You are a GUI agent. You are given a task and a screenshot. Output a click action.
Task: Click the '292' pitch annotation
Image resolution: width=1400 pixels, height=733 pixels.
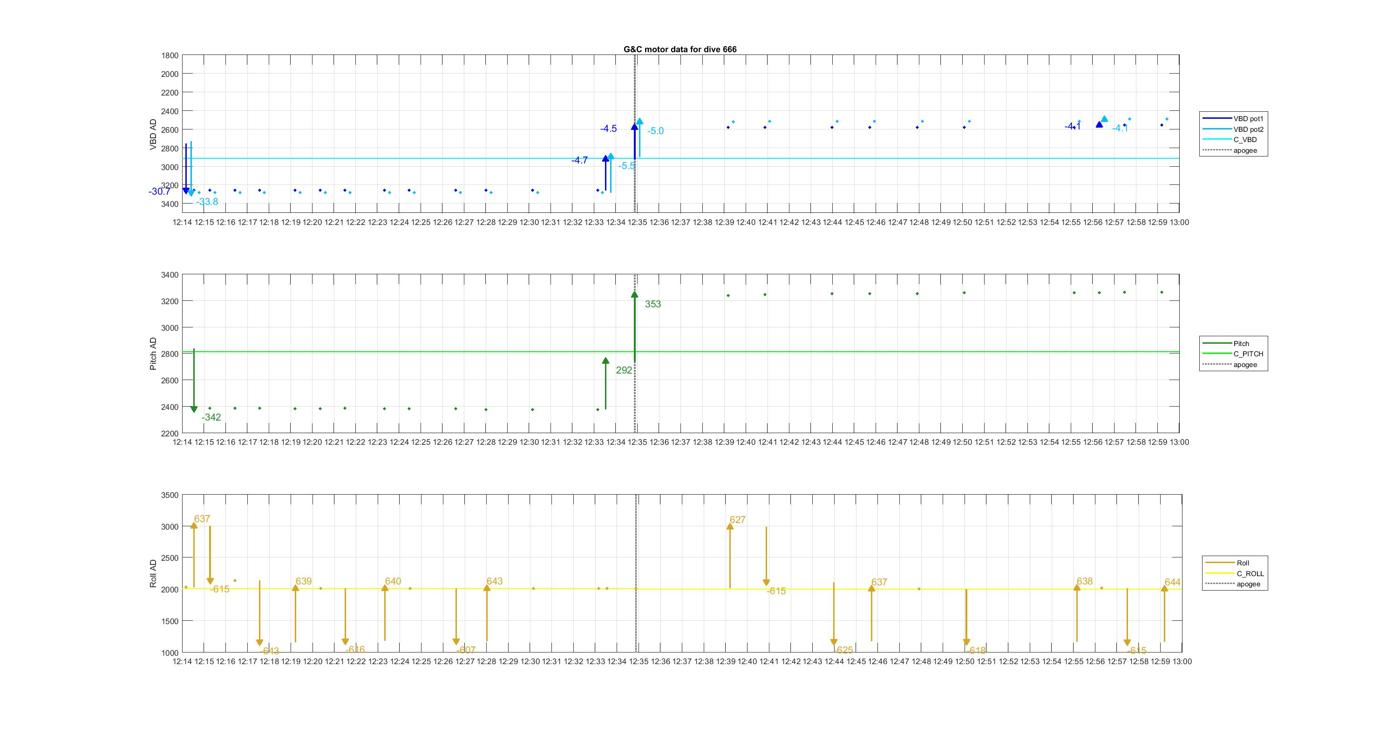[x=624, y=370]
